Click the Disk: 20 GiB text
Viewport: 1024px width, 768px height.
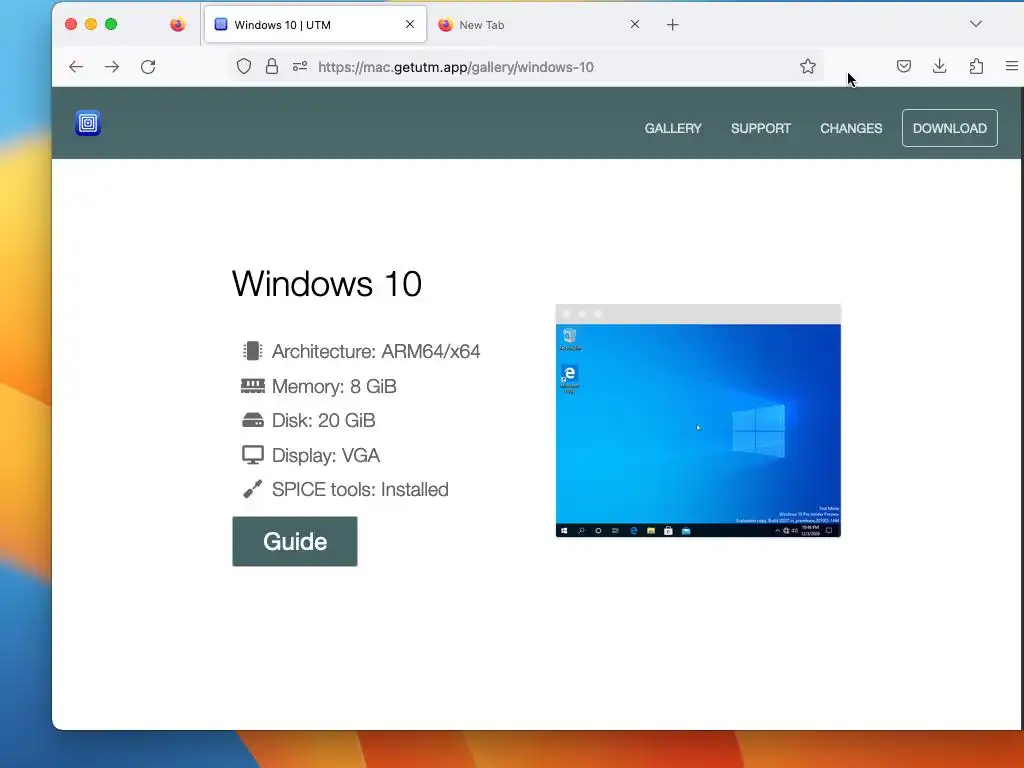pyautogui.click(x=323, y=421)
